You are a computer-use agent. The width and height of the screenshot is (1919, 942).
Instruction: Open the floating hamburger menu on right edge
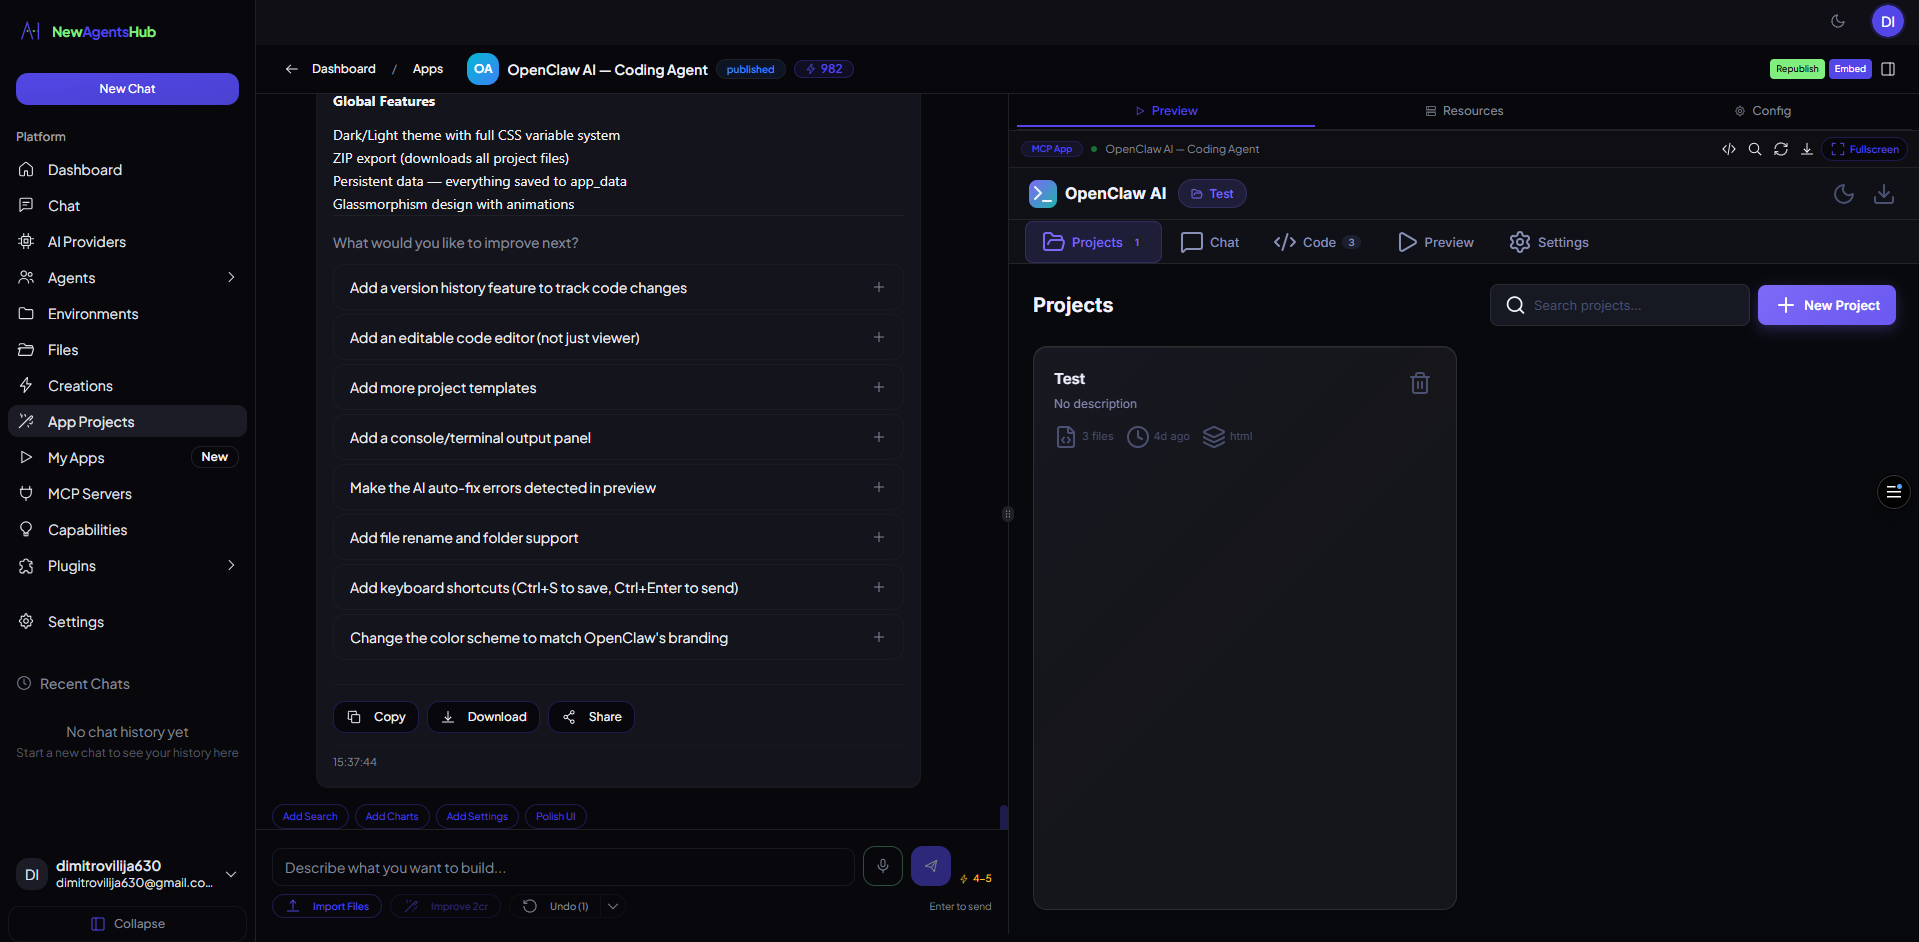tap(1894, 492)
